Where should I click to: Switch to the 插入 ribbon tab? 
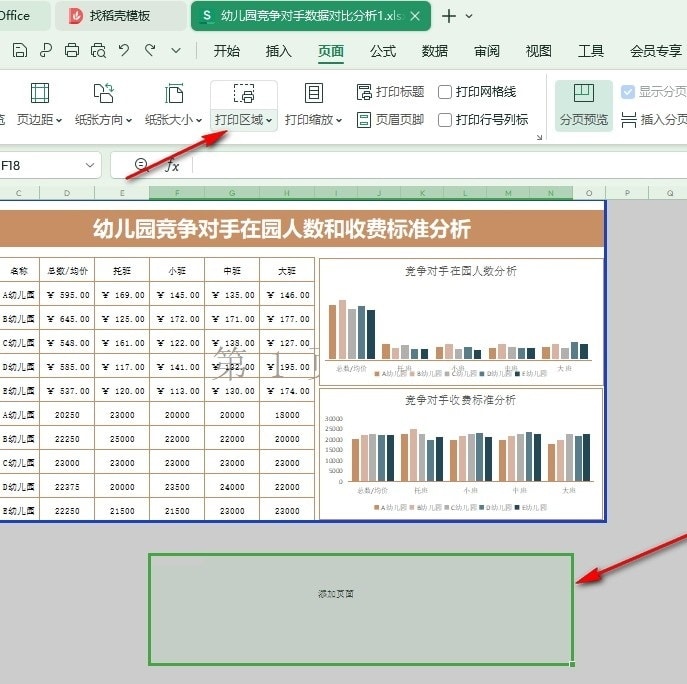coord(278,51)
